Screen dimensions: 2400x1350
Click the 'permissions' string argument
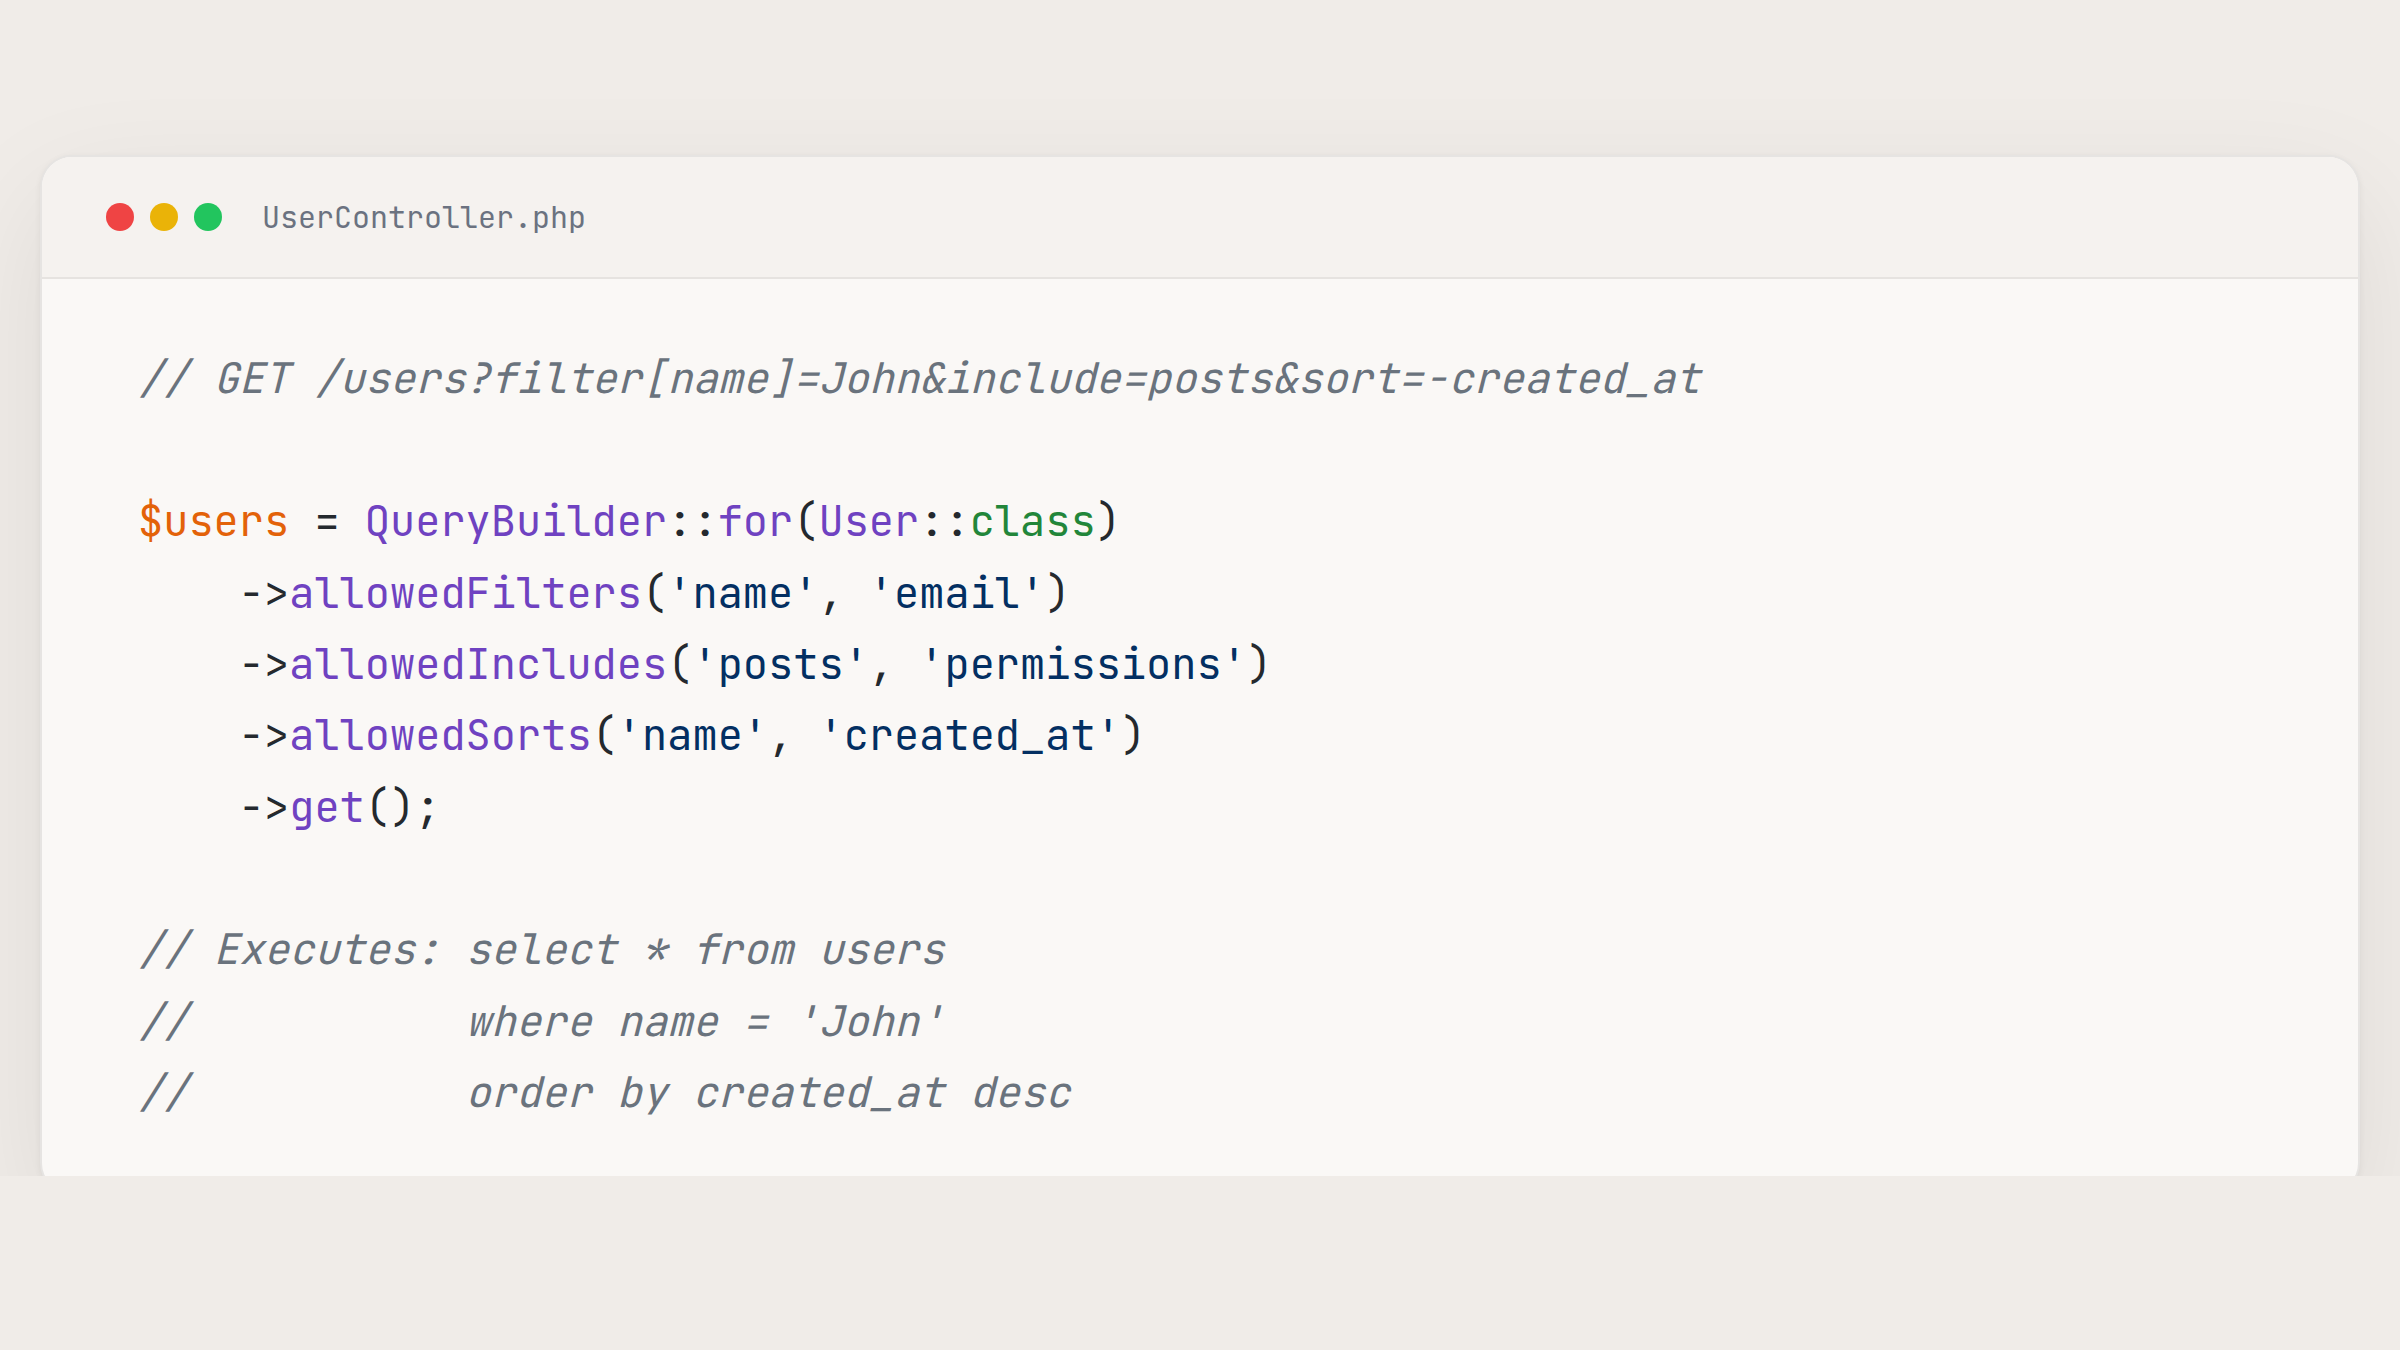tap(1082, 665)
